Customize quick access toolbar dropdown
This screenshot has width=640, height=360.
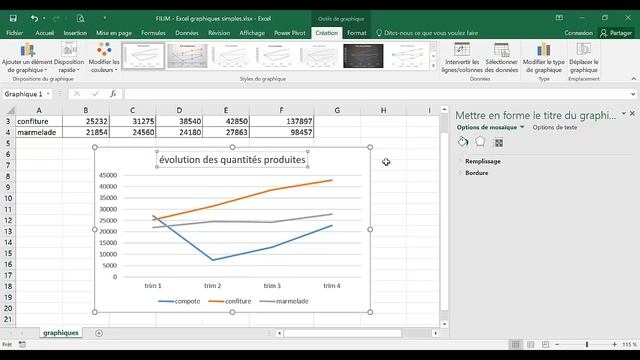[x=105, y=18]
